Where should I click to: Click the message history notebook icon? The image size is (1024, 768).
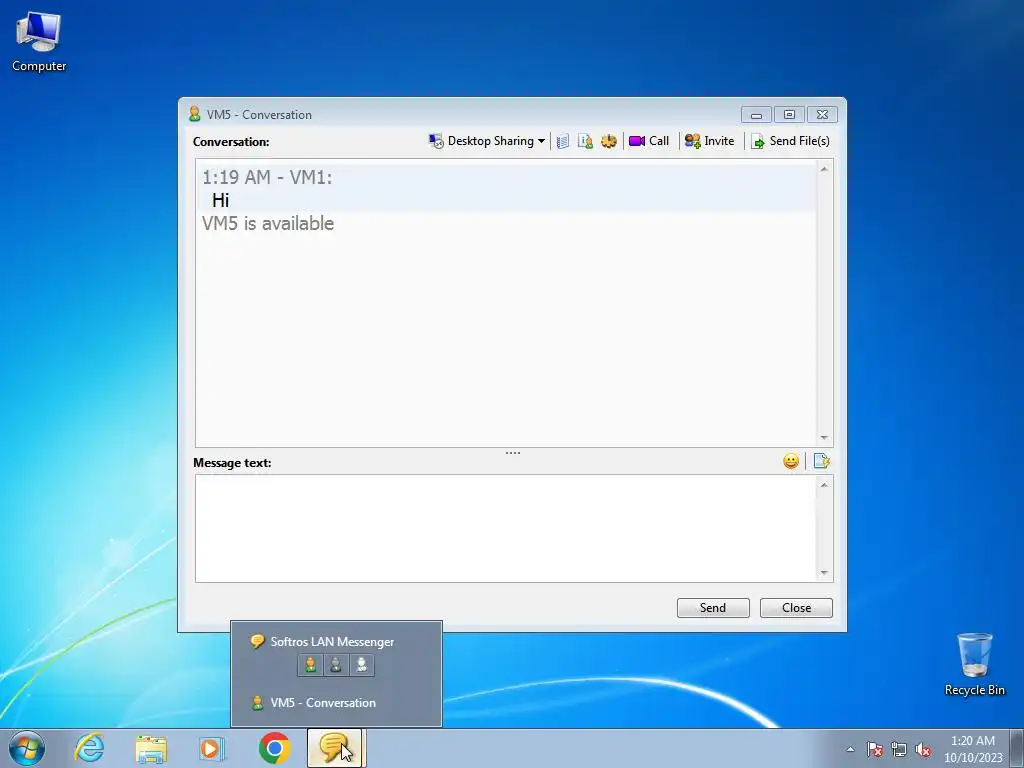pos(563,141)
